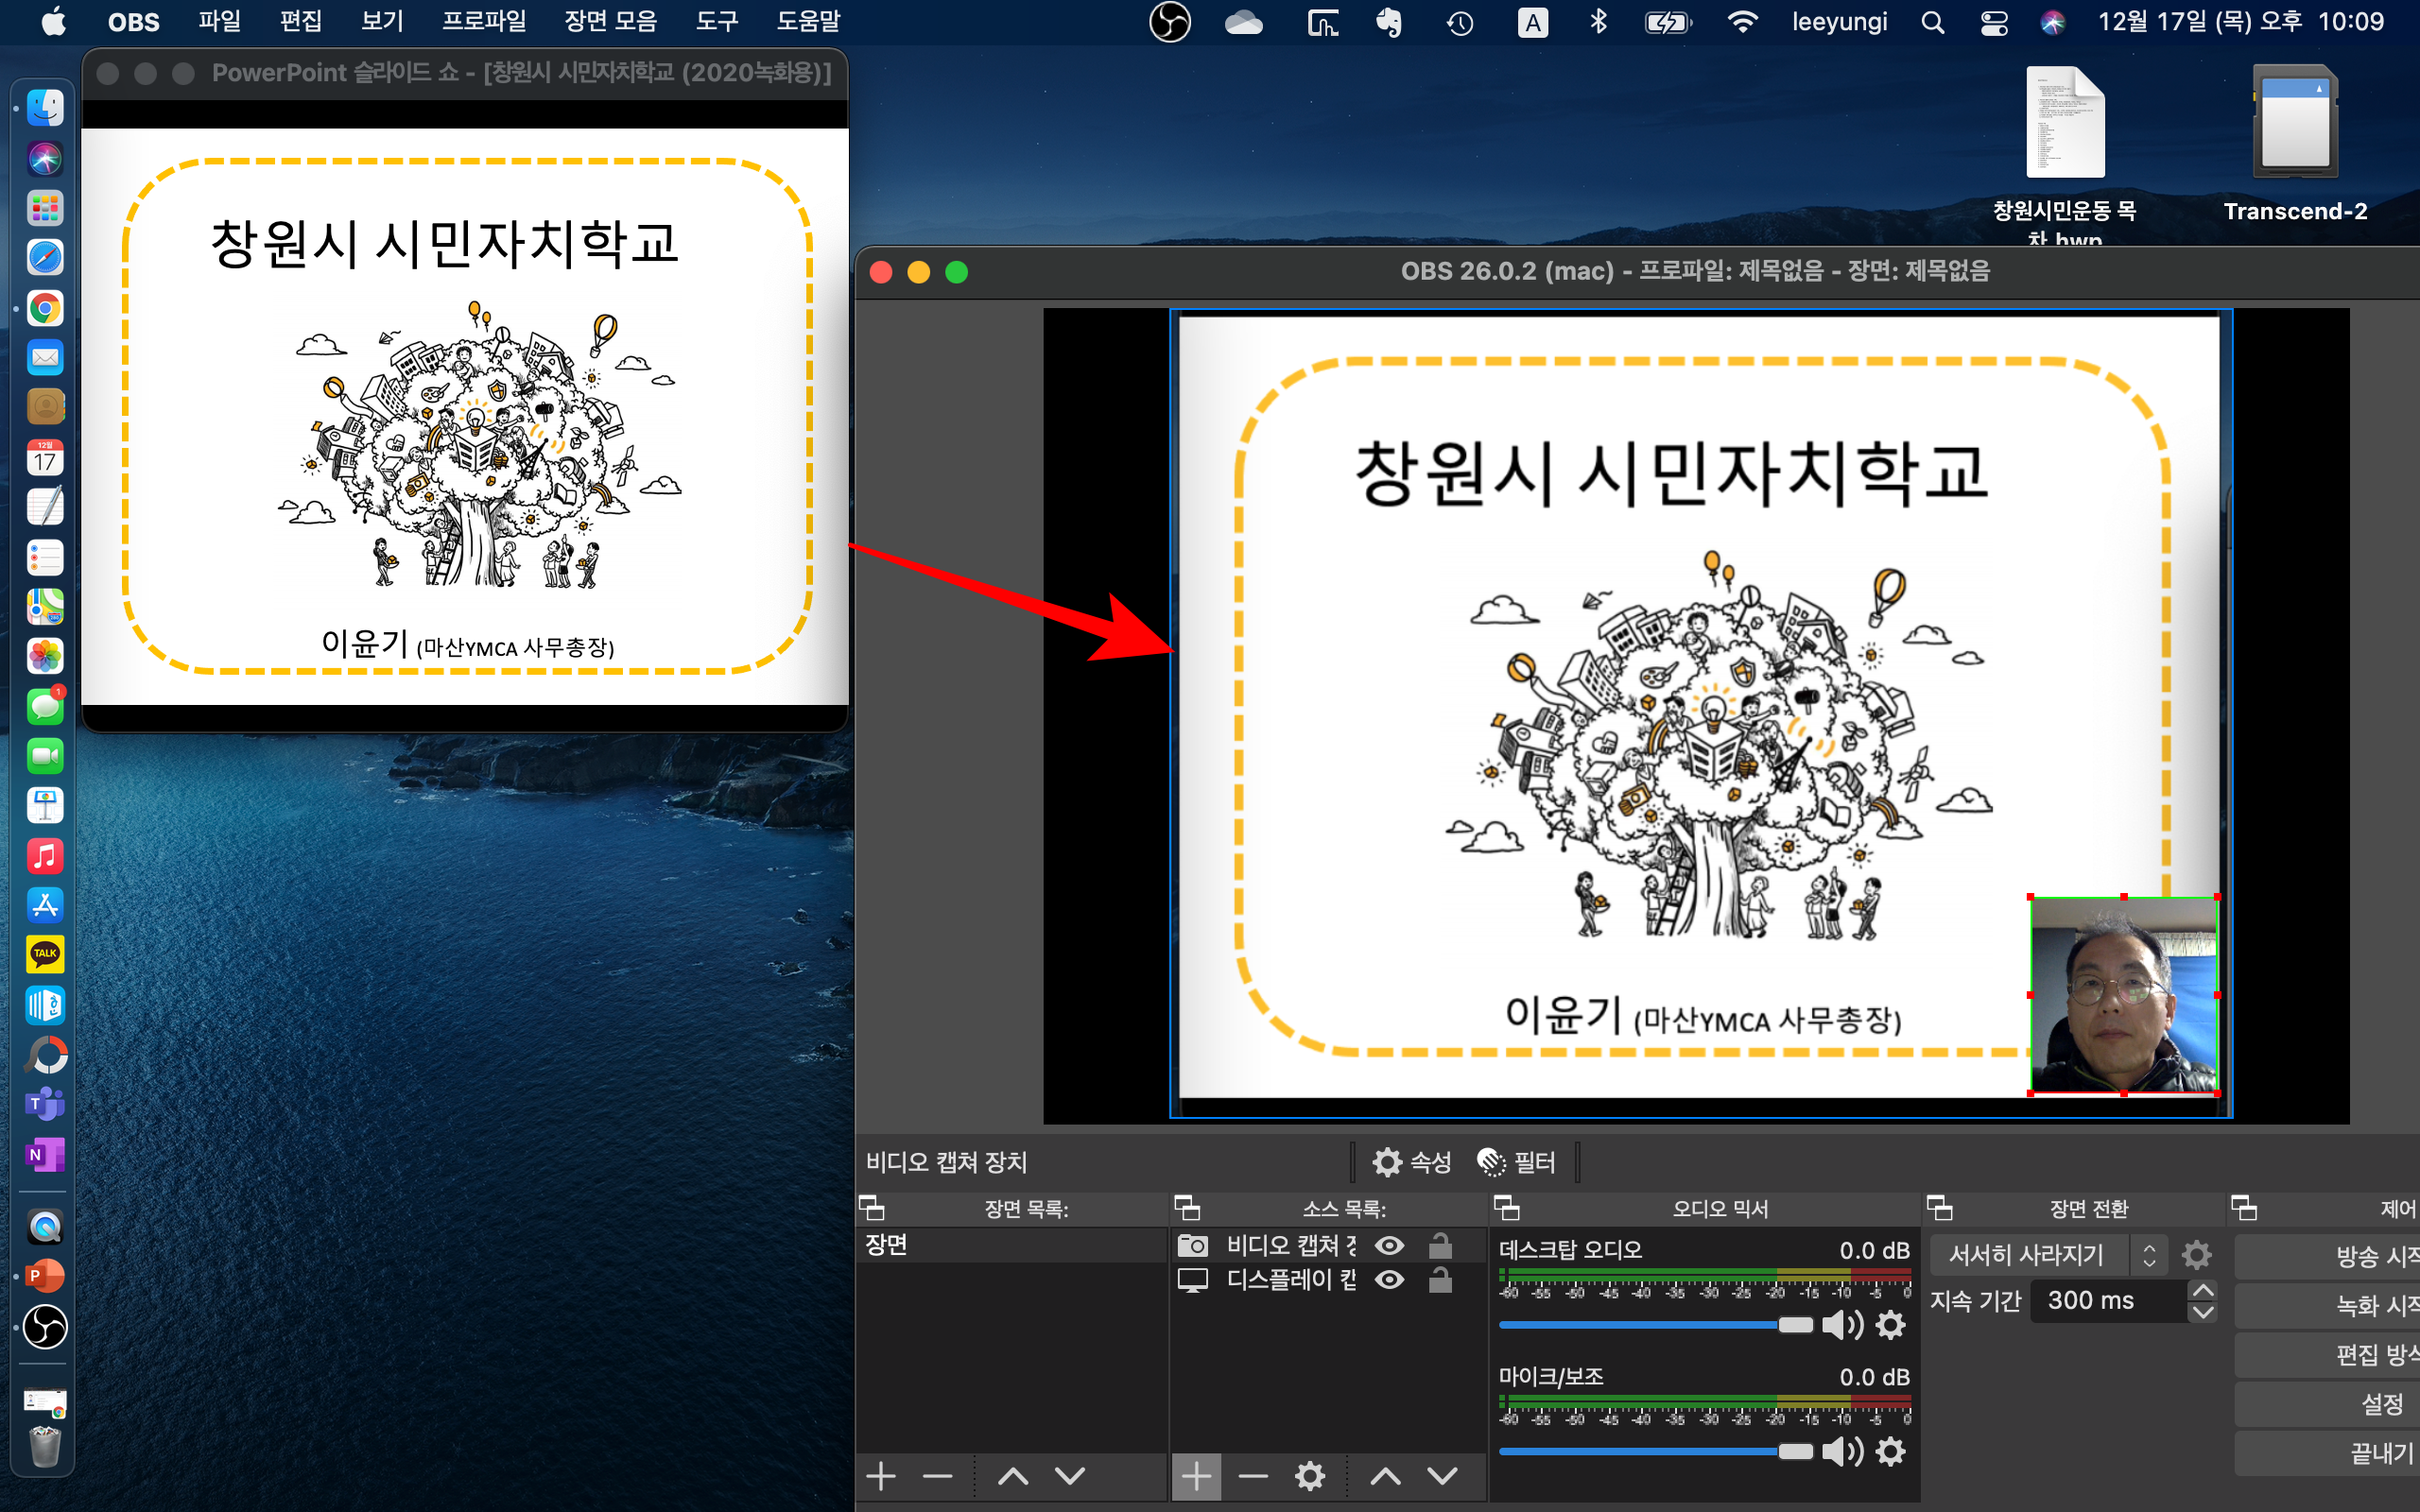Viewport: 2420px width, 1512px height.
Task: Open transition settings gear icon
Action: (x=2196, y=1255)
